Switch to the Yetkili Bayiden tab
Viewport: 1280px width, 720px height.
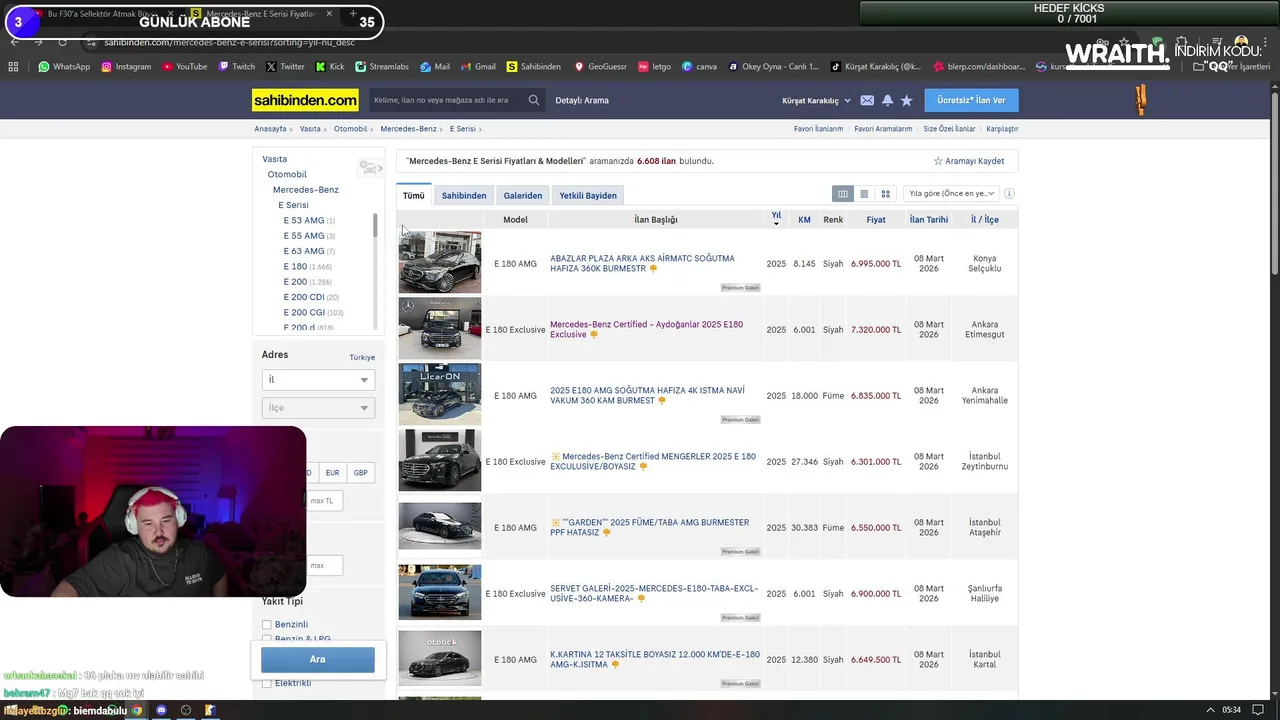588,195
